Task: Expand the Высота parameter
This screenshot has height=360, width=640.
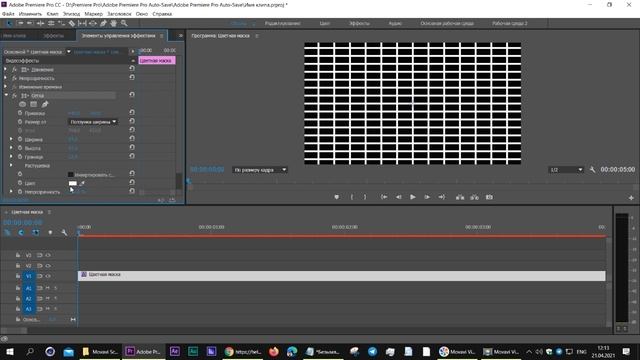Action: tap(11, 147)
